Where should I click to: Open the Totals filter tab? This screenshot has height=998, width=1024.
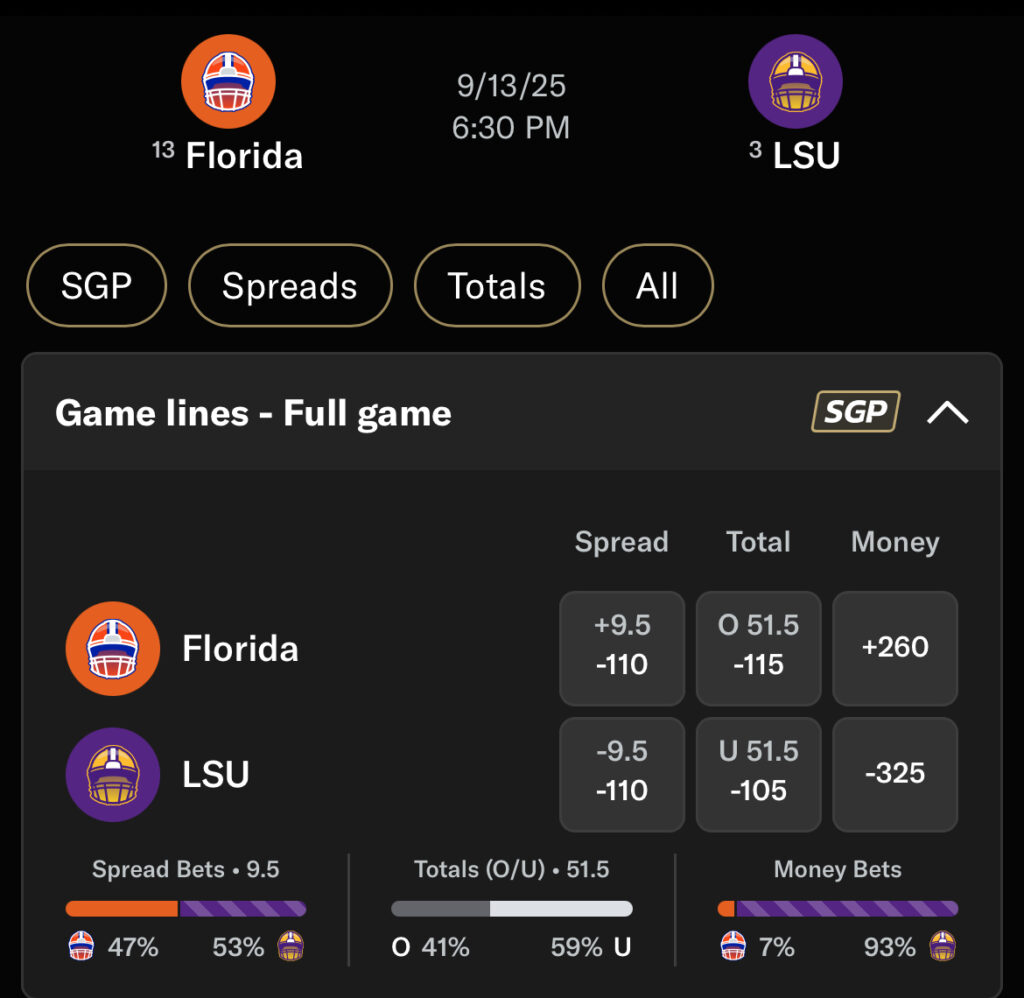pos(497,286)
